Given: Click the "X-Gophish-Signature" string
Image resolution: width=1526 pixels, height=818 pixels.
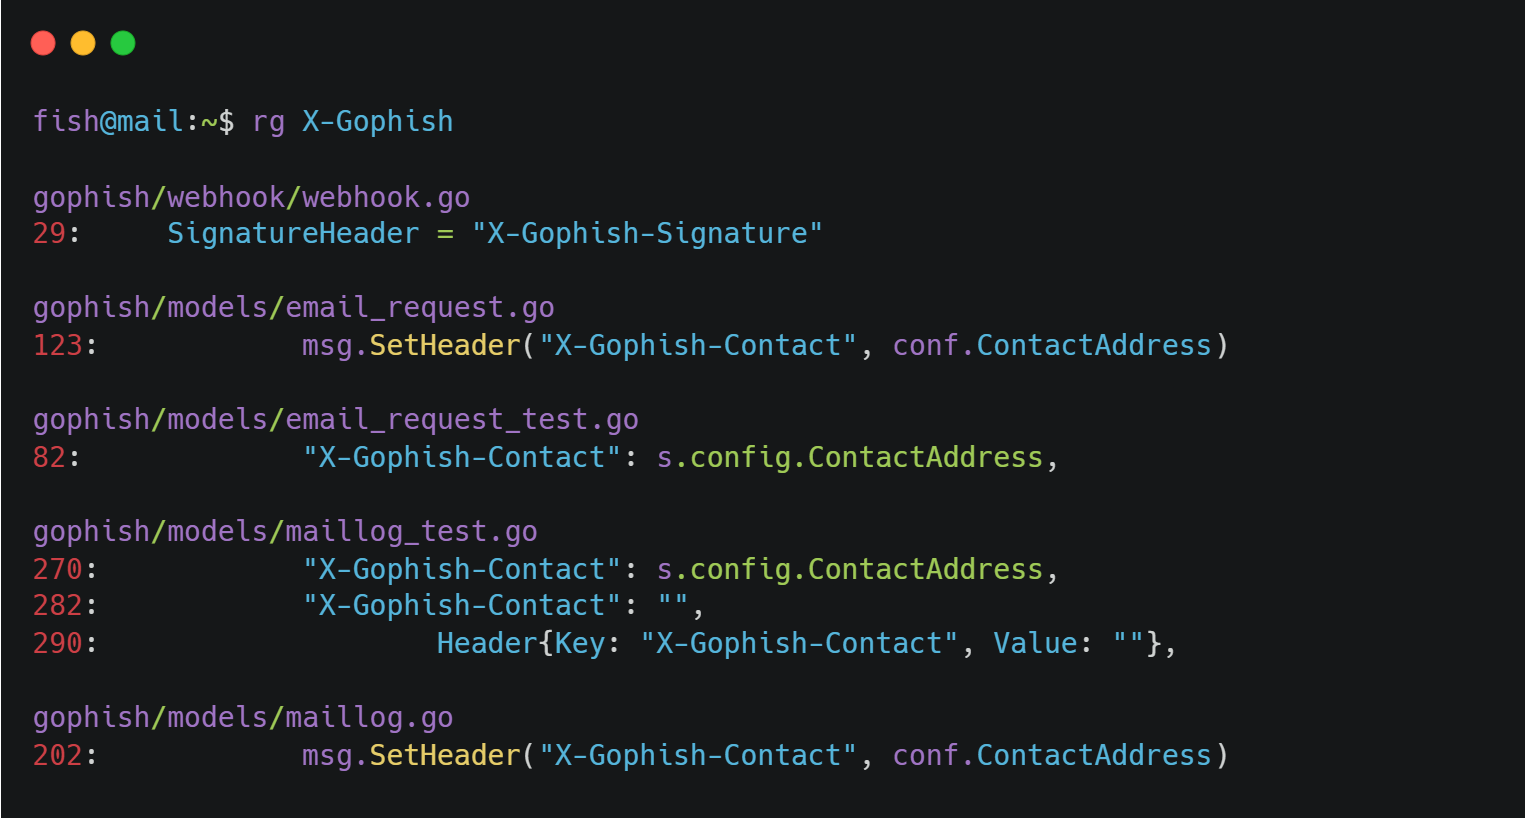Looking at the screenshot, I should click(x=647, y=233).
